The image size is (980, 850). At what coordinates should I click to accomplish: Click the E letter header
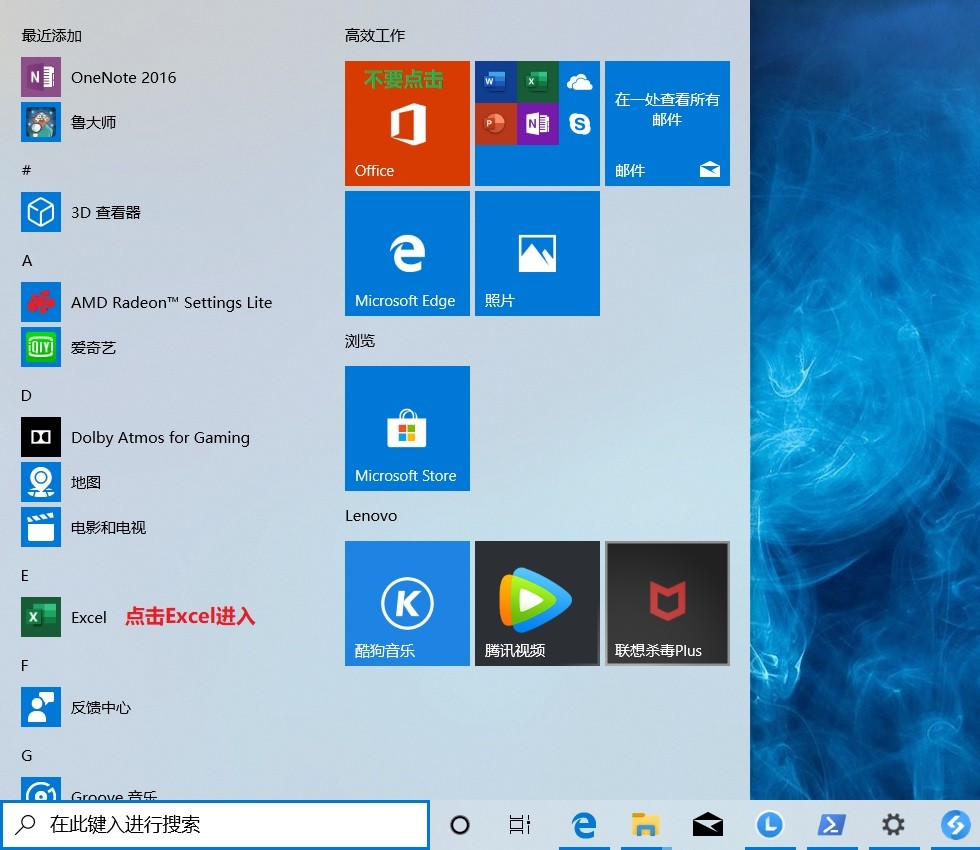25,576
